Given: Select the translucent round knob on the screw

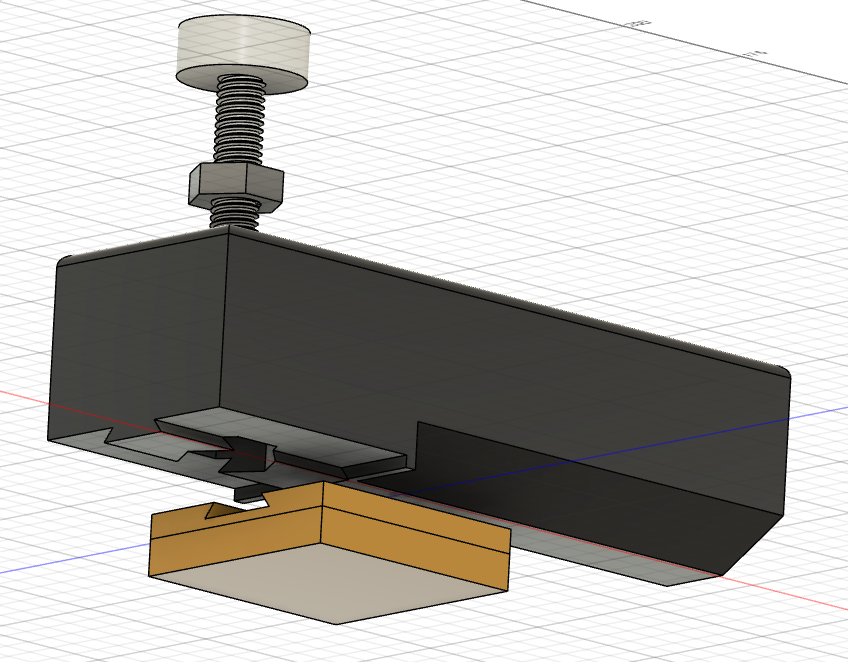Looking at the screenshot, I should [243, 53].
